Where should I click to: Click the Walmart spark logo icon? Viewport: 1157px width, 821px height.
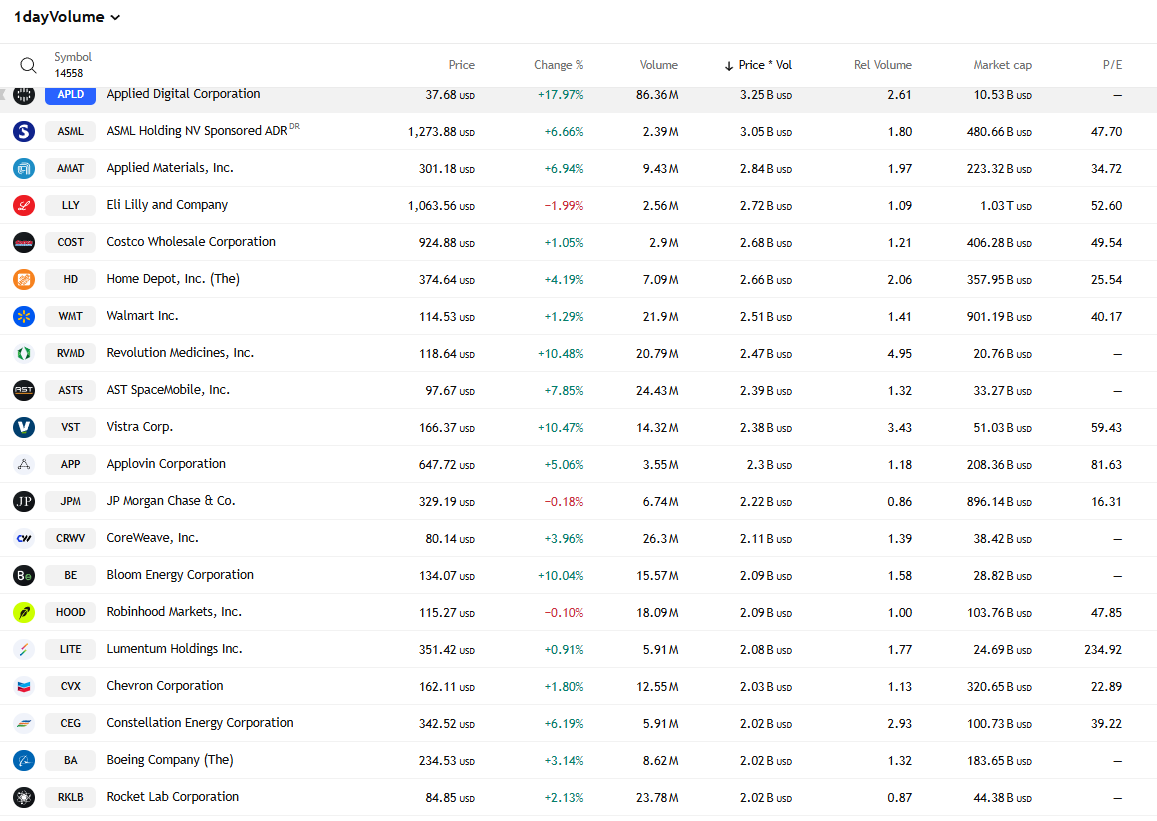click(x=24, y=316)
